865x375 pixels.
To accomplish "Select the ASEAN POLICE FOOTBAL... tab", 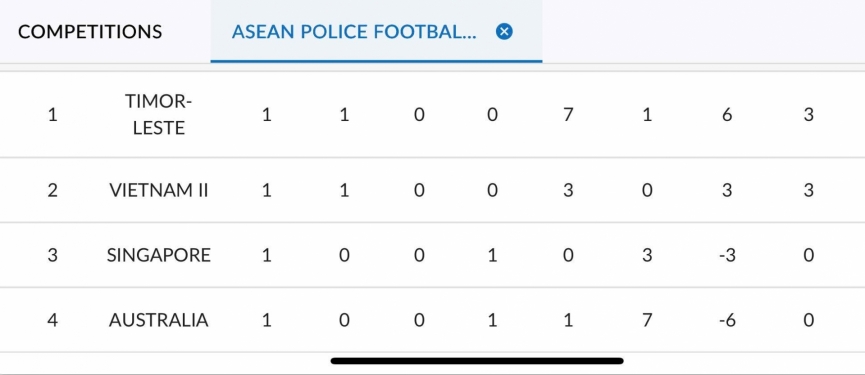I will click(354, 31).
